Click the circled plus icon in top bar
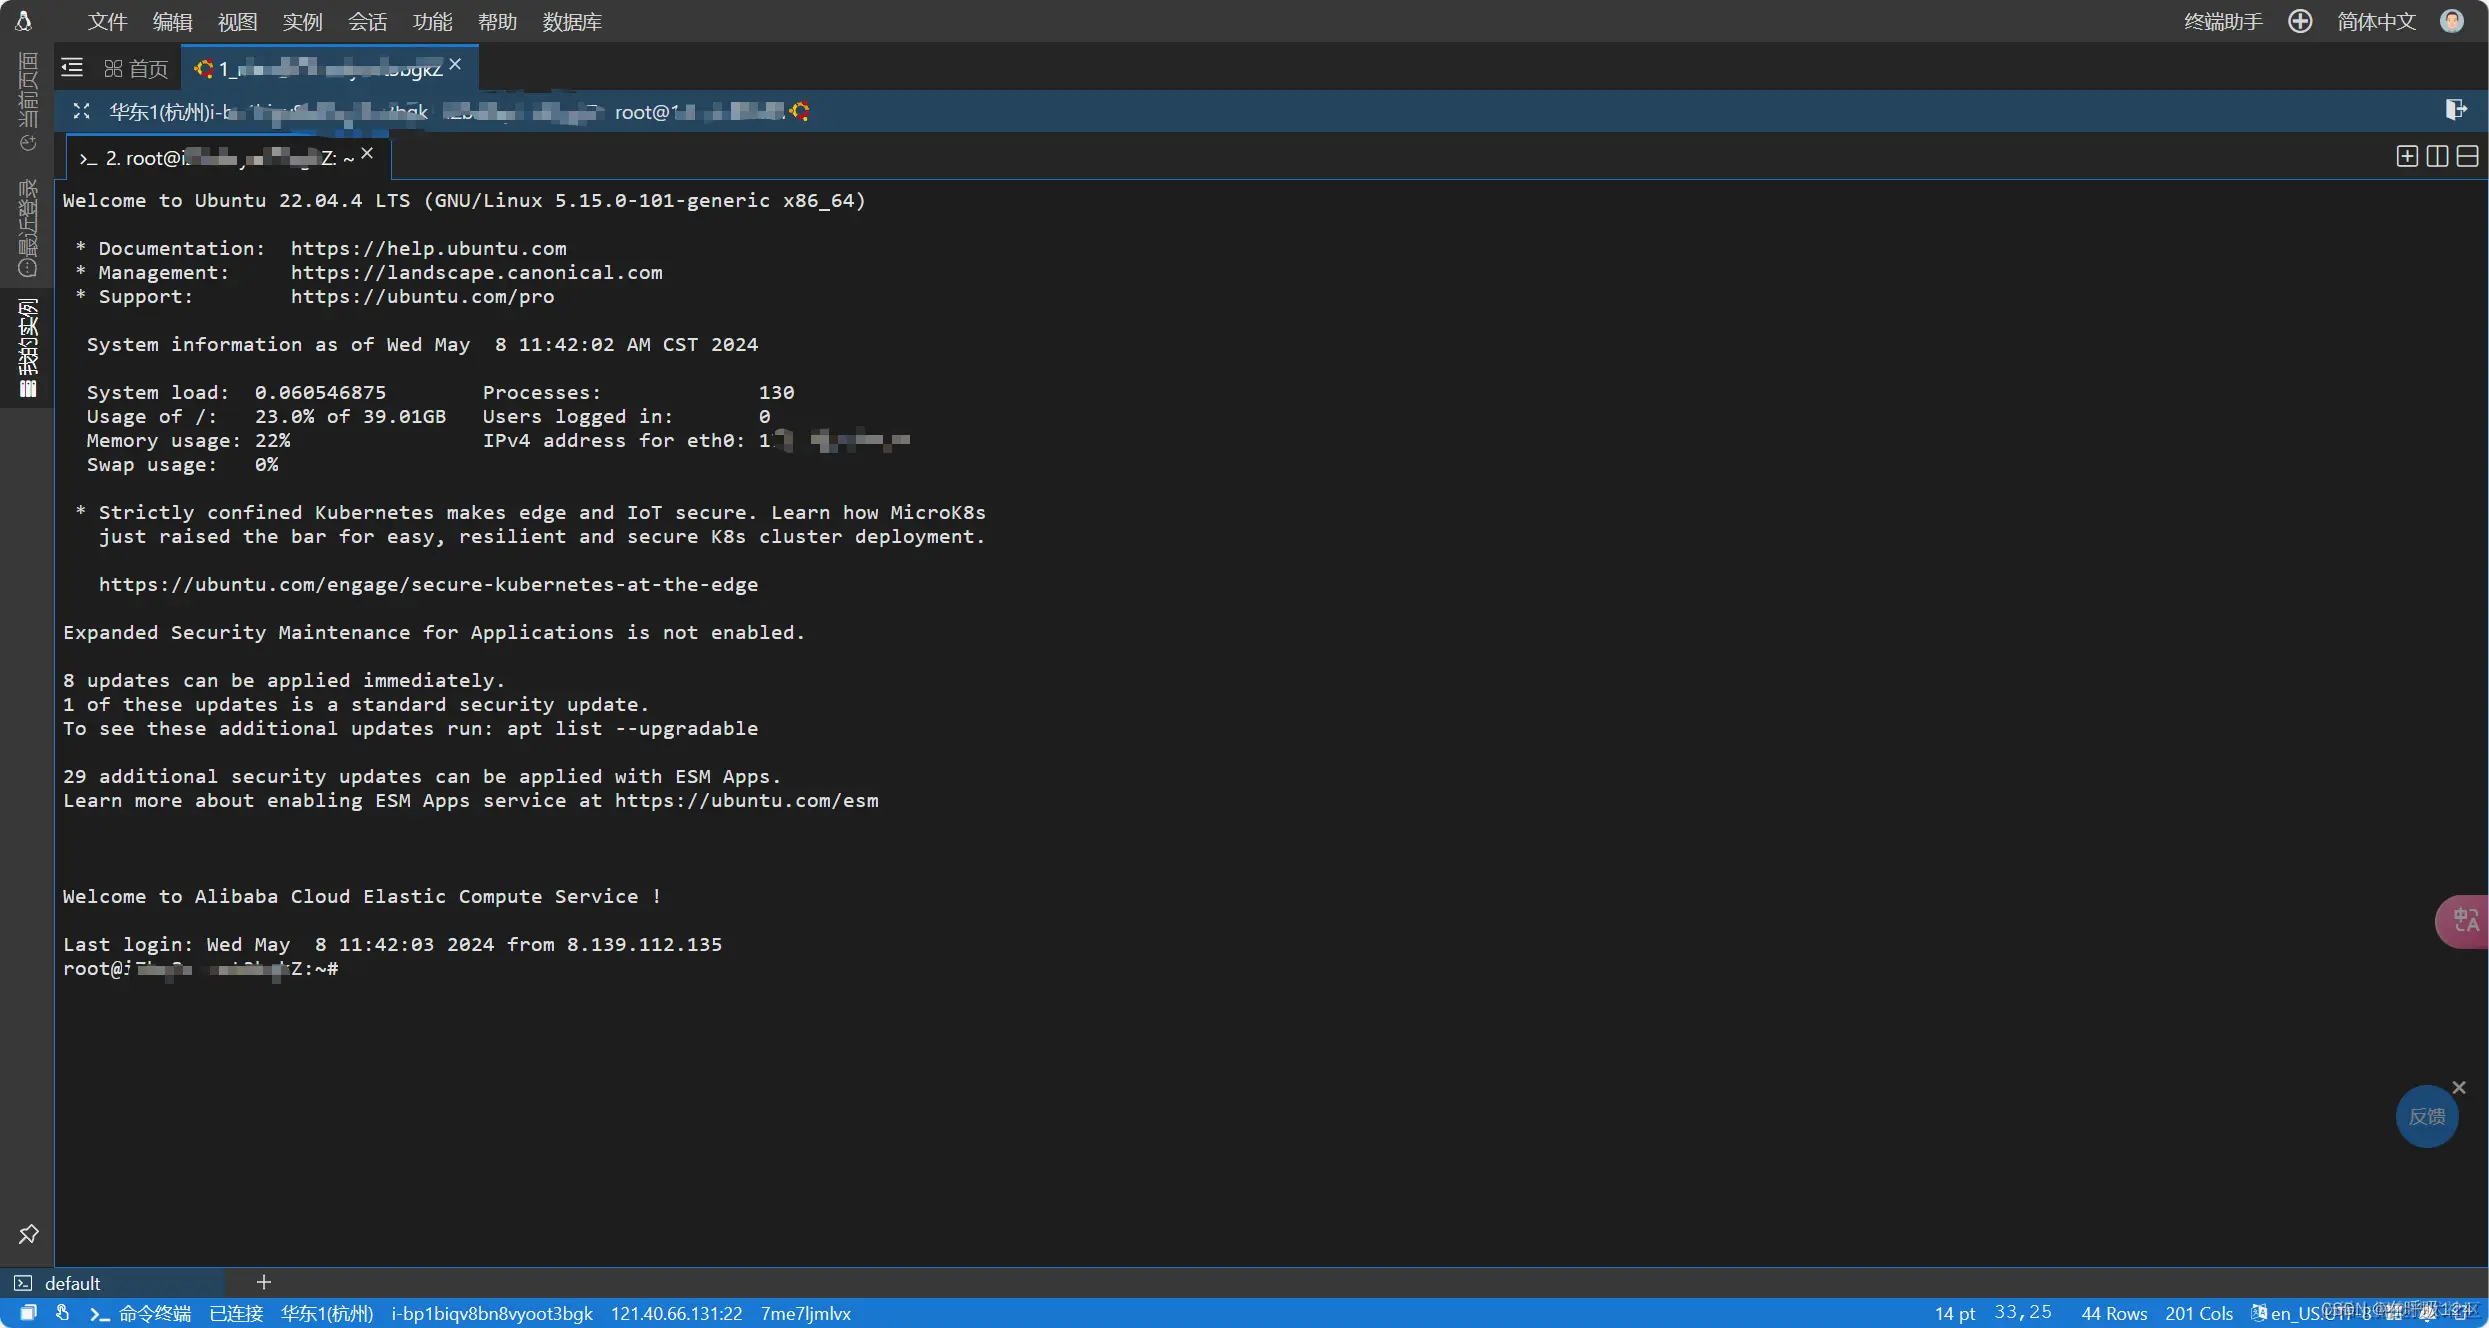 coord(2300,21)
